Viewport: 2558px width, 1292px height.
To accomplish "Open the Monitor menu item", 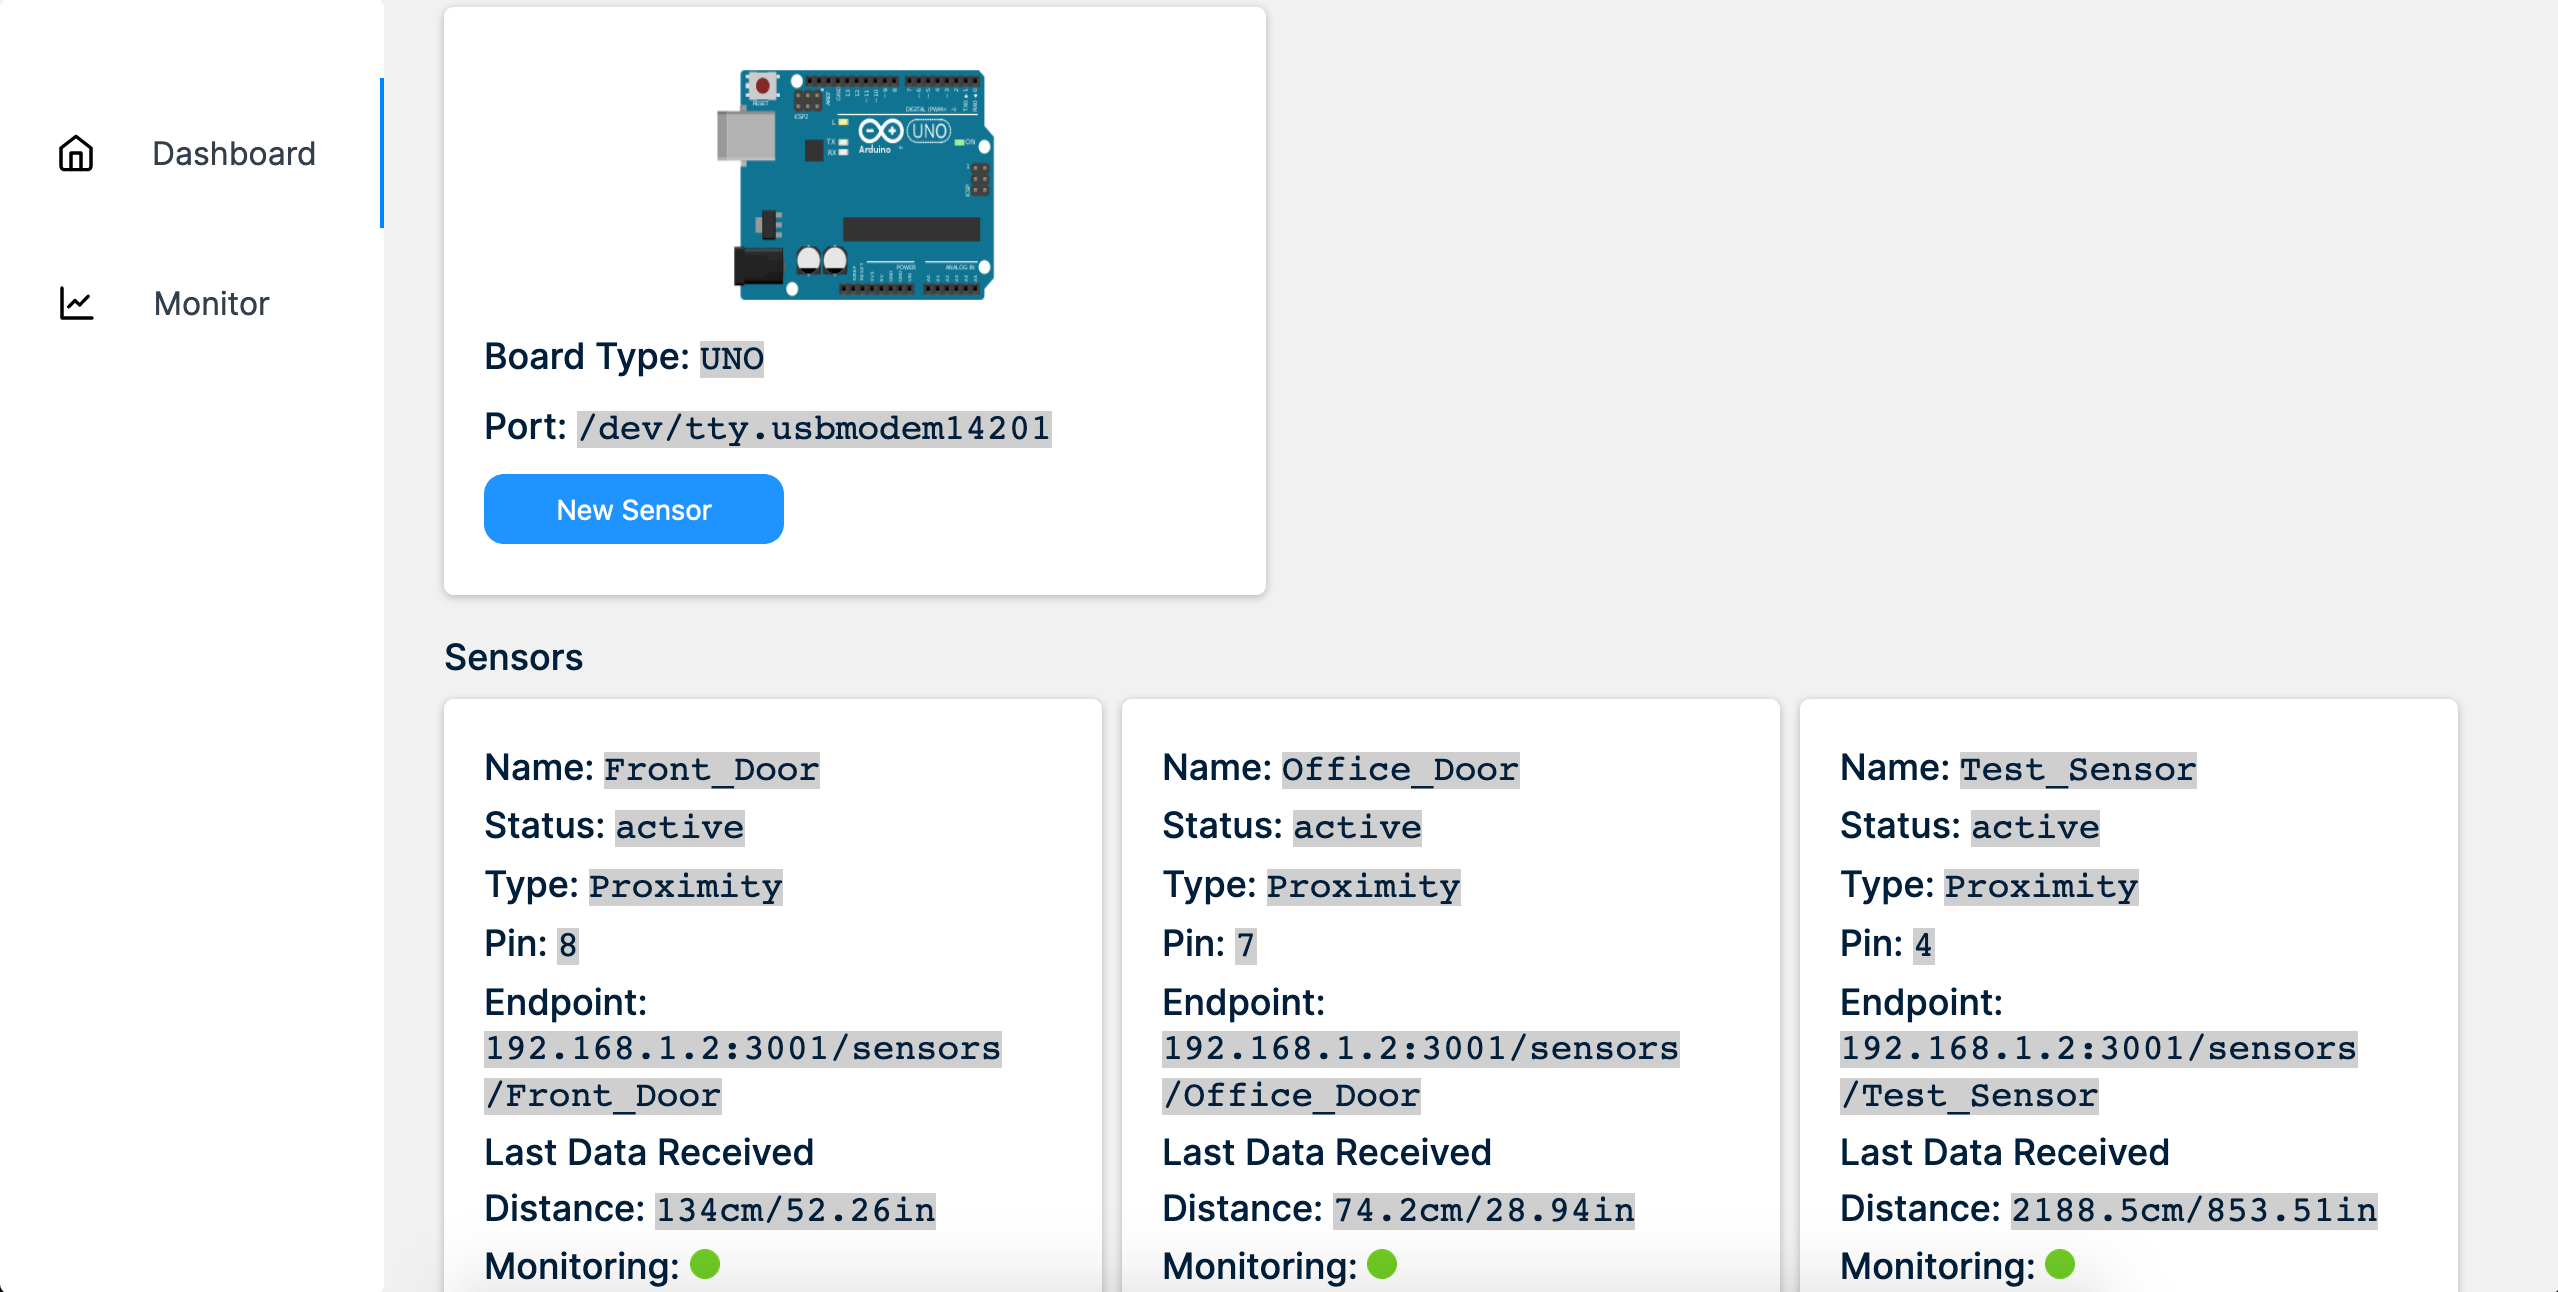I will [x=192, y=303].
